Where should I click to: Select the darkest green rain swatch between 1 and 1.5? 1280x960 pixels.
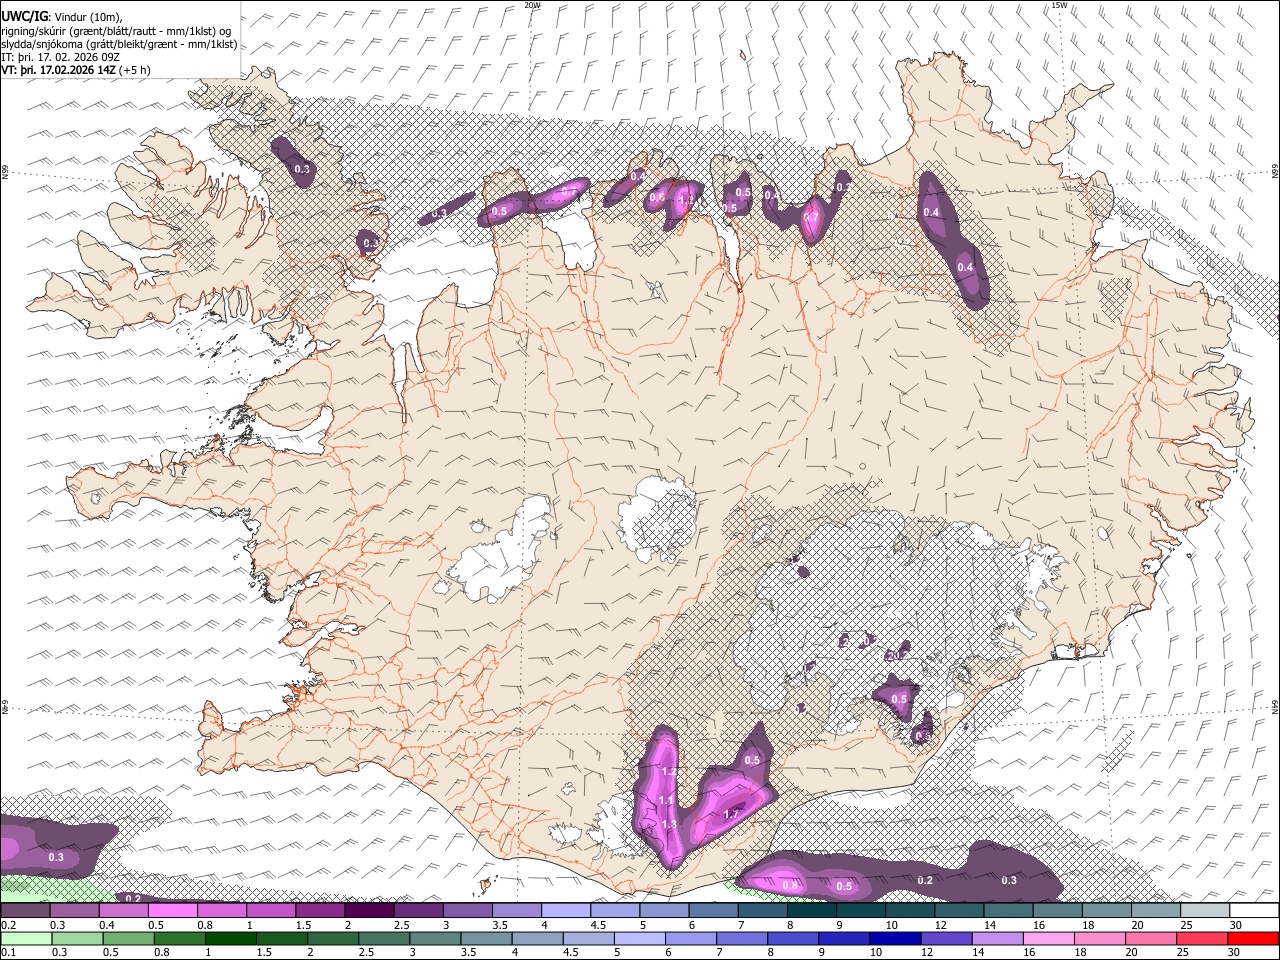(x=230, y=938)
